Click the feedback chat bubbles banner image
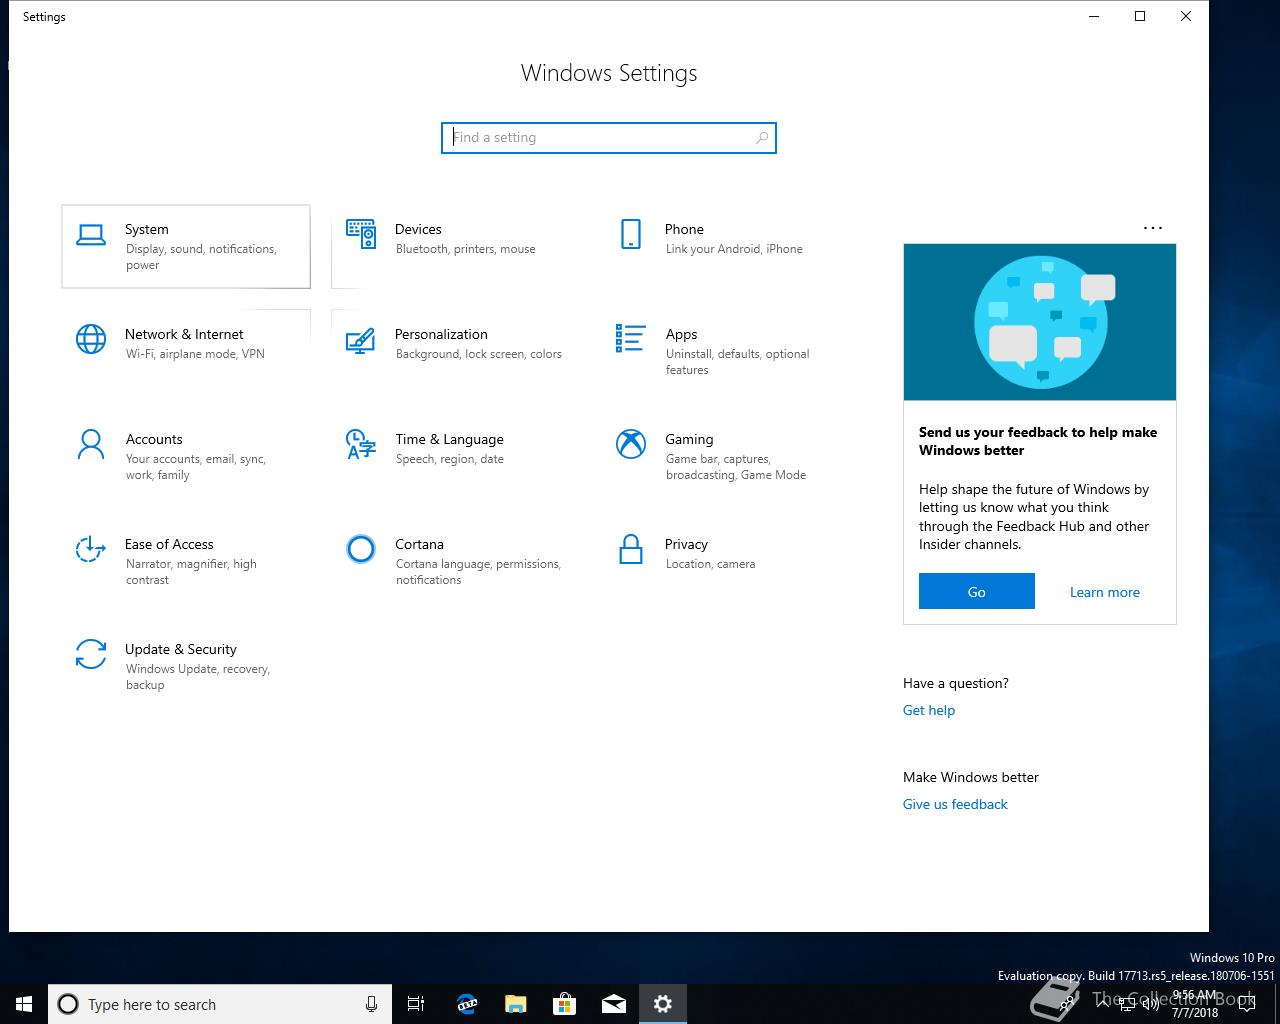 1040,322
